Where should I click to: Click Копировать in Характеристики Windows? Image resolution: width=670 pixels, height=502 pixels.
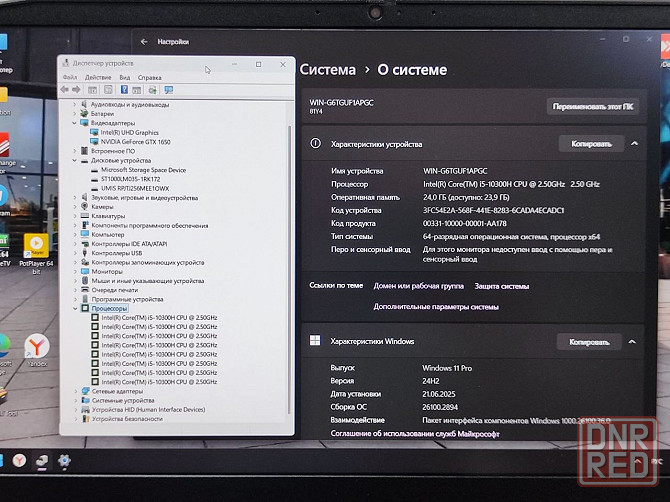(x=589, y=342)
